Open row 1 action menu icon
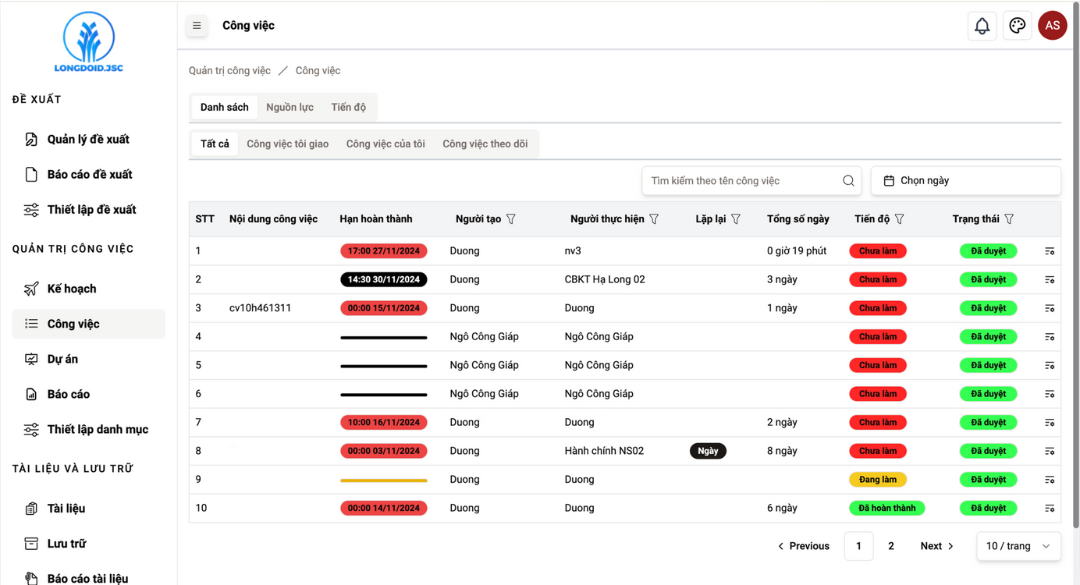The image size is (1080, 585). [x=1049, y=251]
